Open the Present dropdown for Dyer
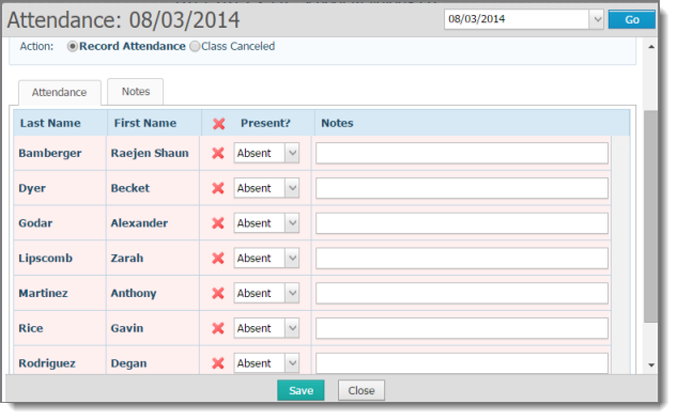 coord(266,188)
